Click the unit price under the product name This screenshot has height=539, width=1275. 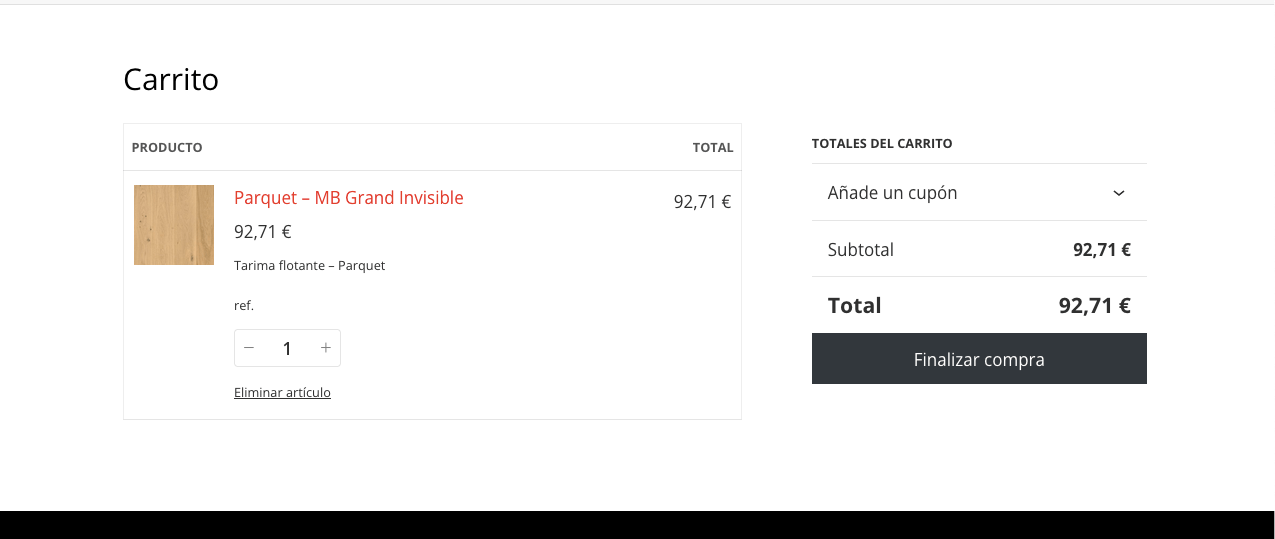coord(263,232)
